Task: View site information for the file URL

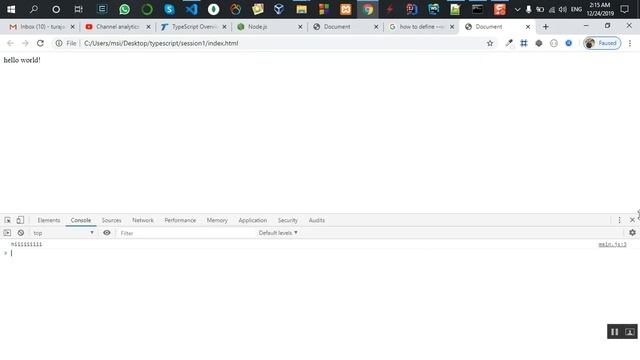Action: coord(59,43)
